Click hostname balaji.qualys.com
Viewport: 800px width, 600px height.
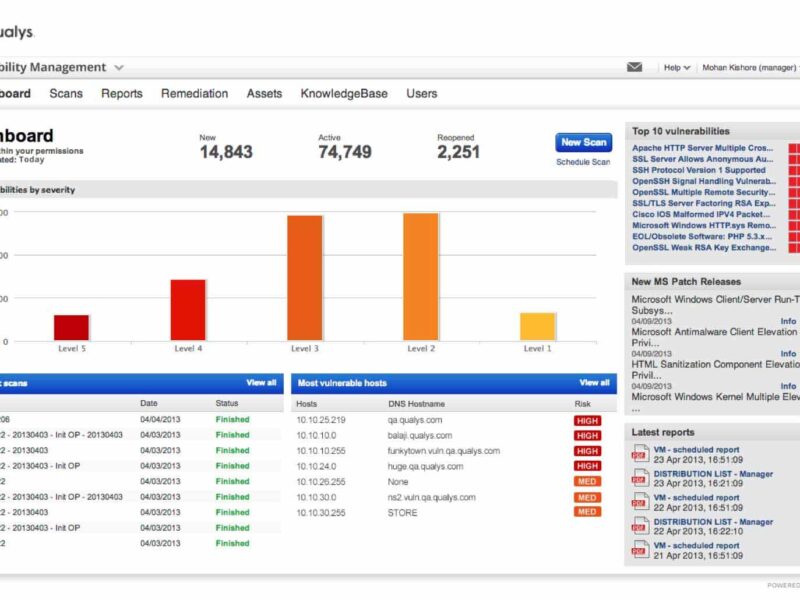coord(420,435)
